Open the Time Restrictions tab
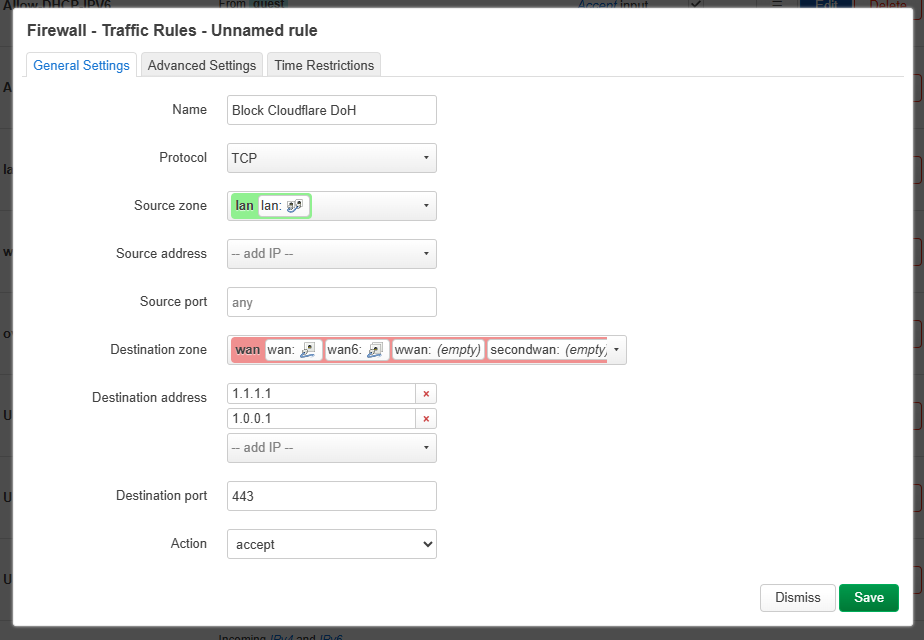The image size is (924, 640). coord(324,65)
